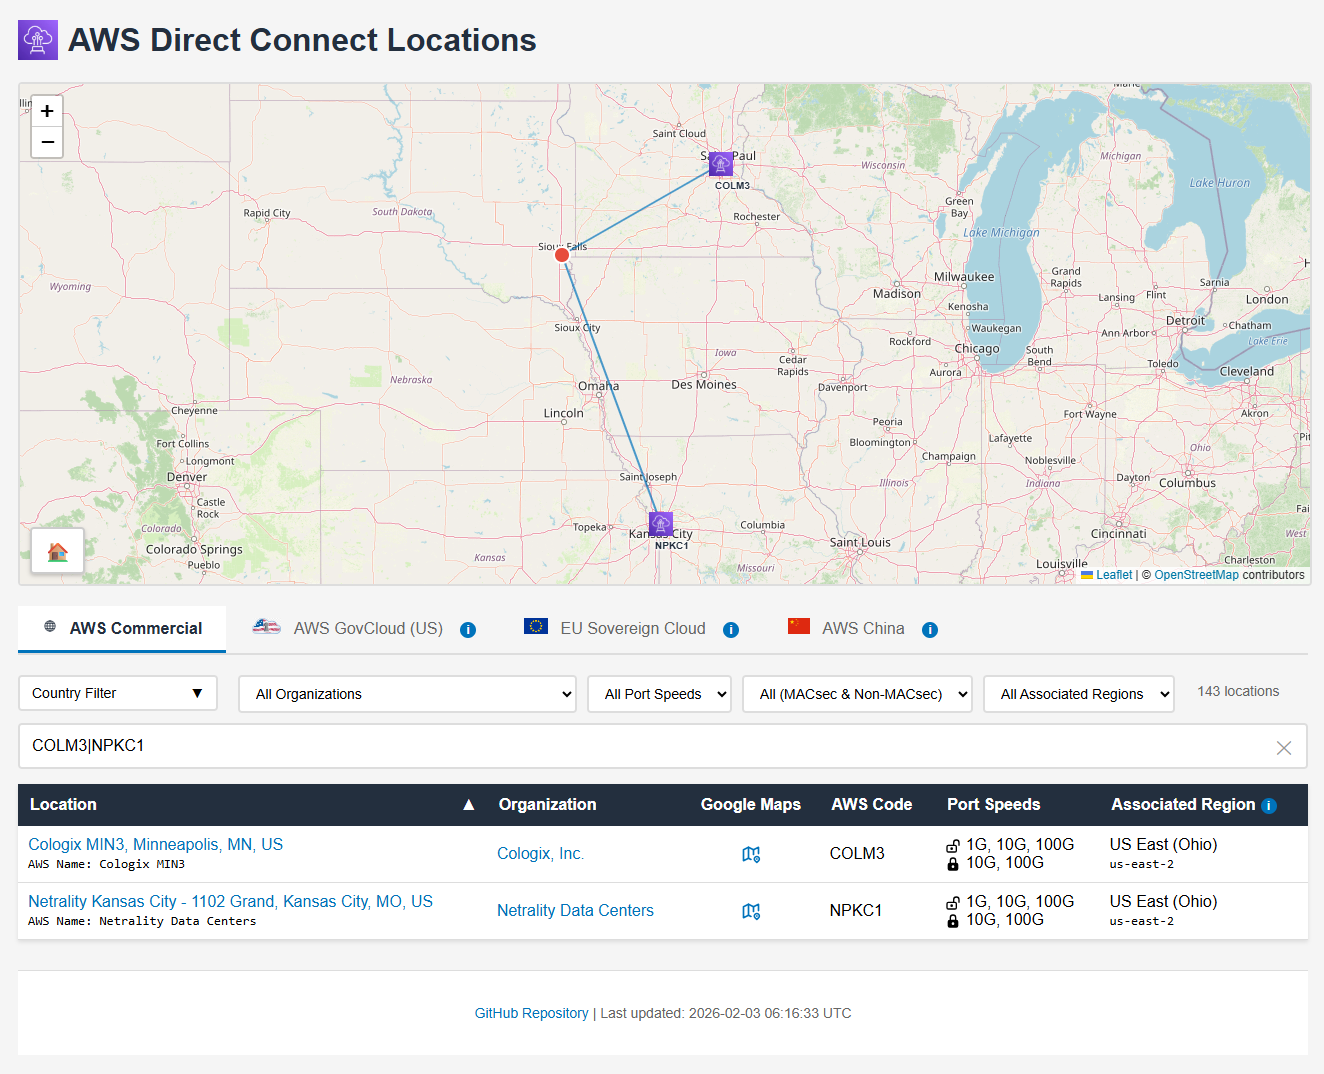
Task: Click info icon beside AWS GovCloud tab
Action: (468, 630)
